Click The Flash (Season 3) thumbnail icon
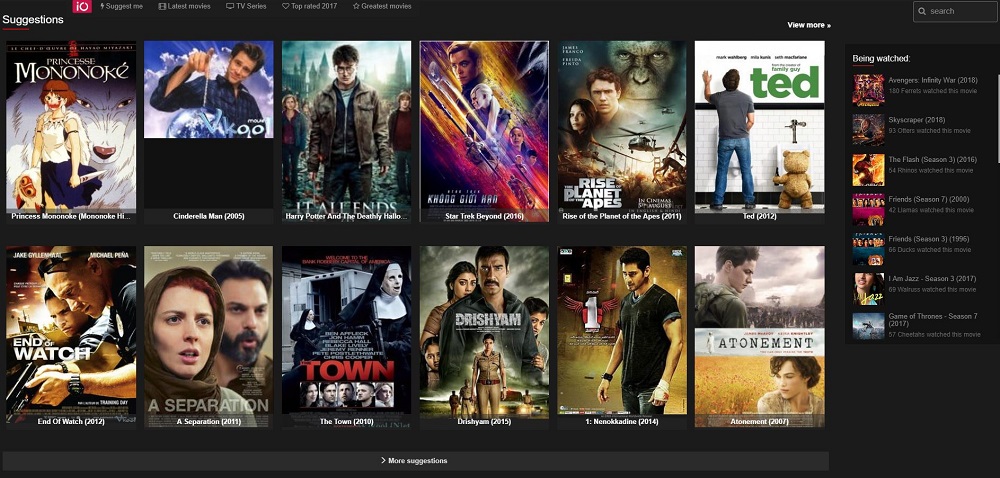This screenshot has width=1000, height=478. [x=867, y=169]
